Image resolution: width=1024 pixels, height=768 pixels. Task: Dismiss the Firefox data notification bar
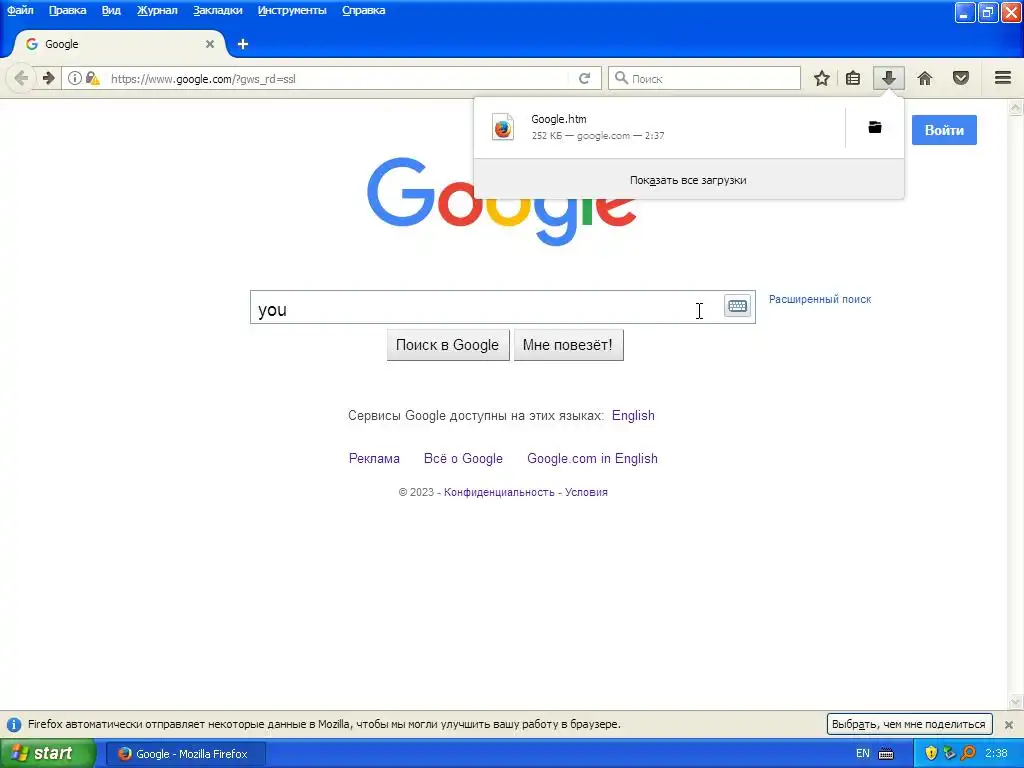pyautogui.click(x=1009, y=724)
